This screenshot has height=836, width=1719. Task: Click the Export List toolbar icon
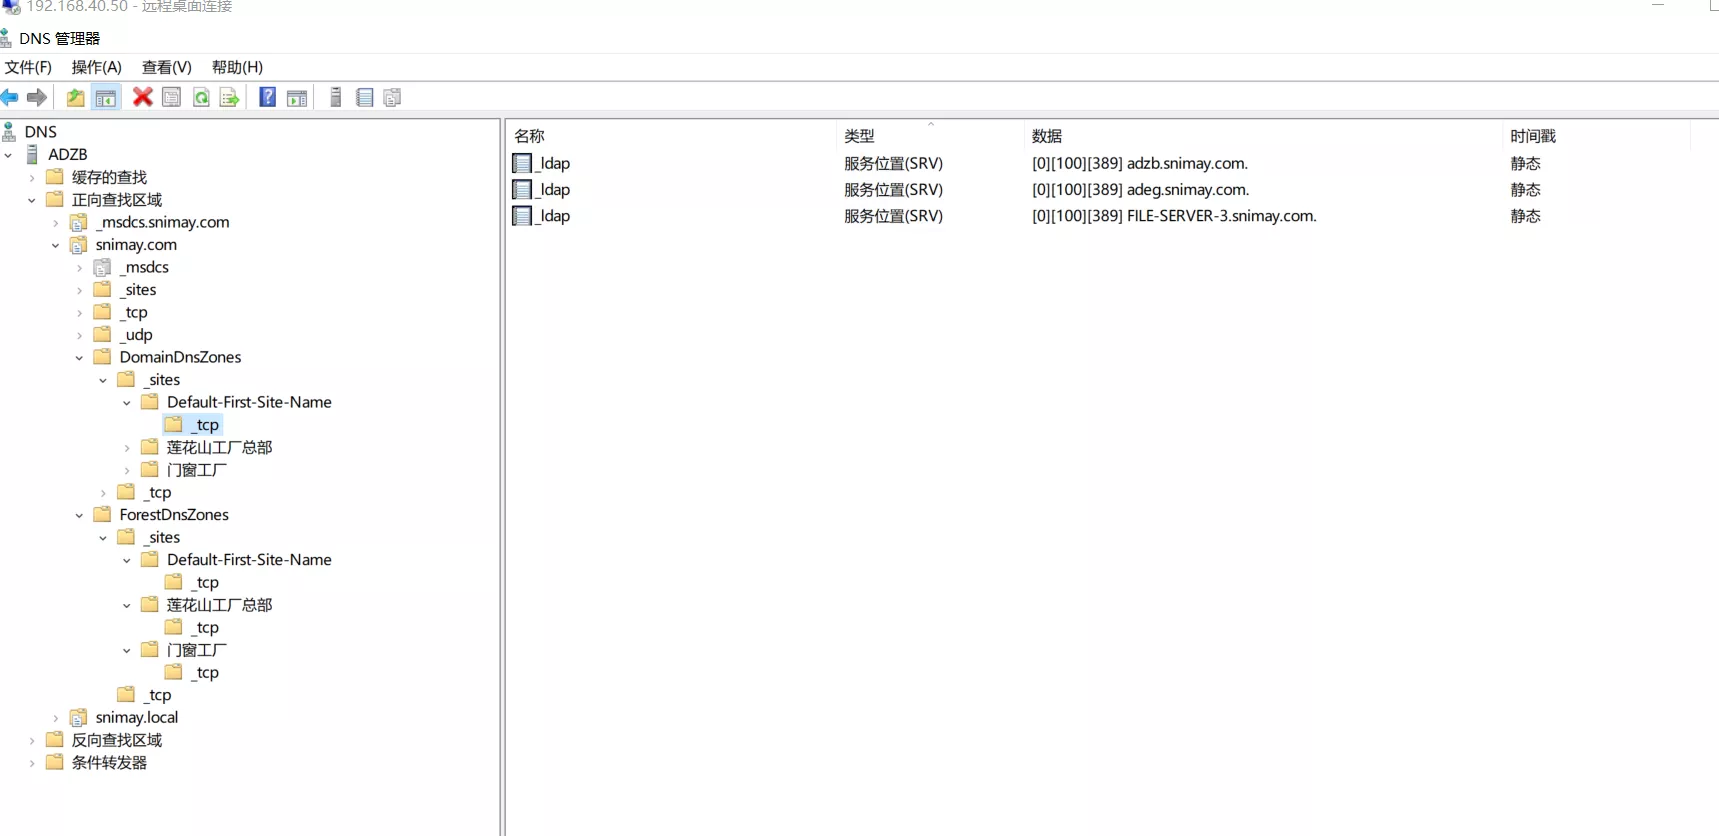coord(229,97)
